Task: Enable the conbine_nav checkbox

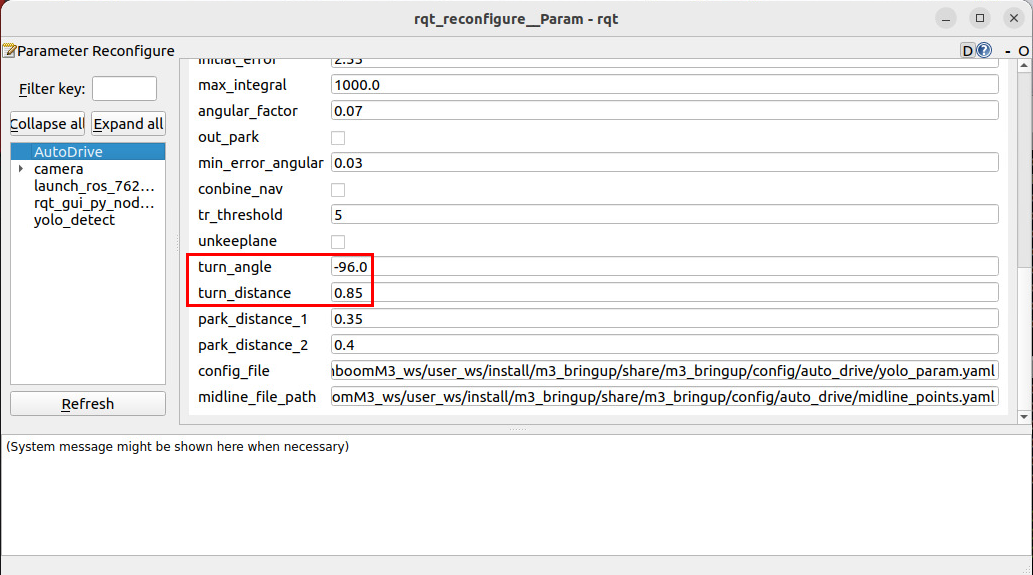Action: click(338, 190)
